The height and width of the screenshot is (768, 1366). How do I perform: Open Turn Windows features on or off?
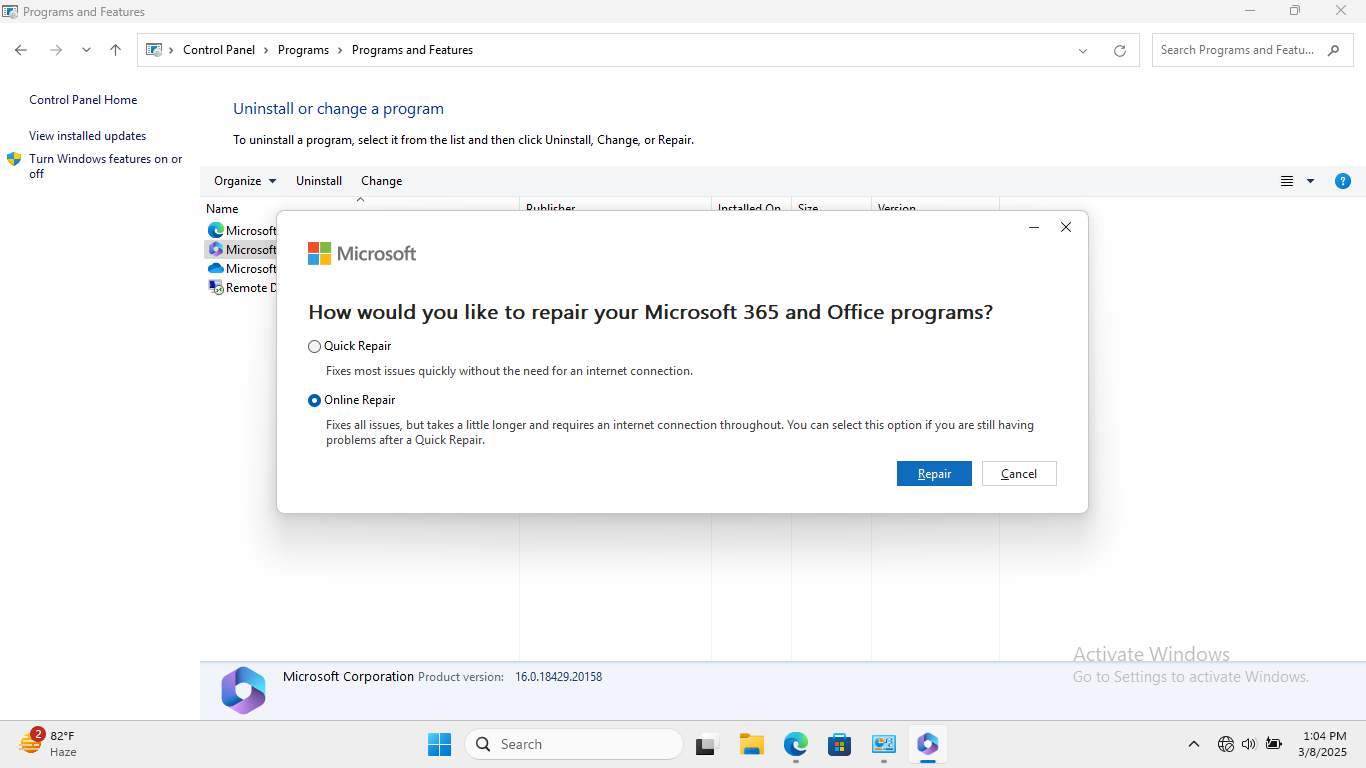coord(106,166)
